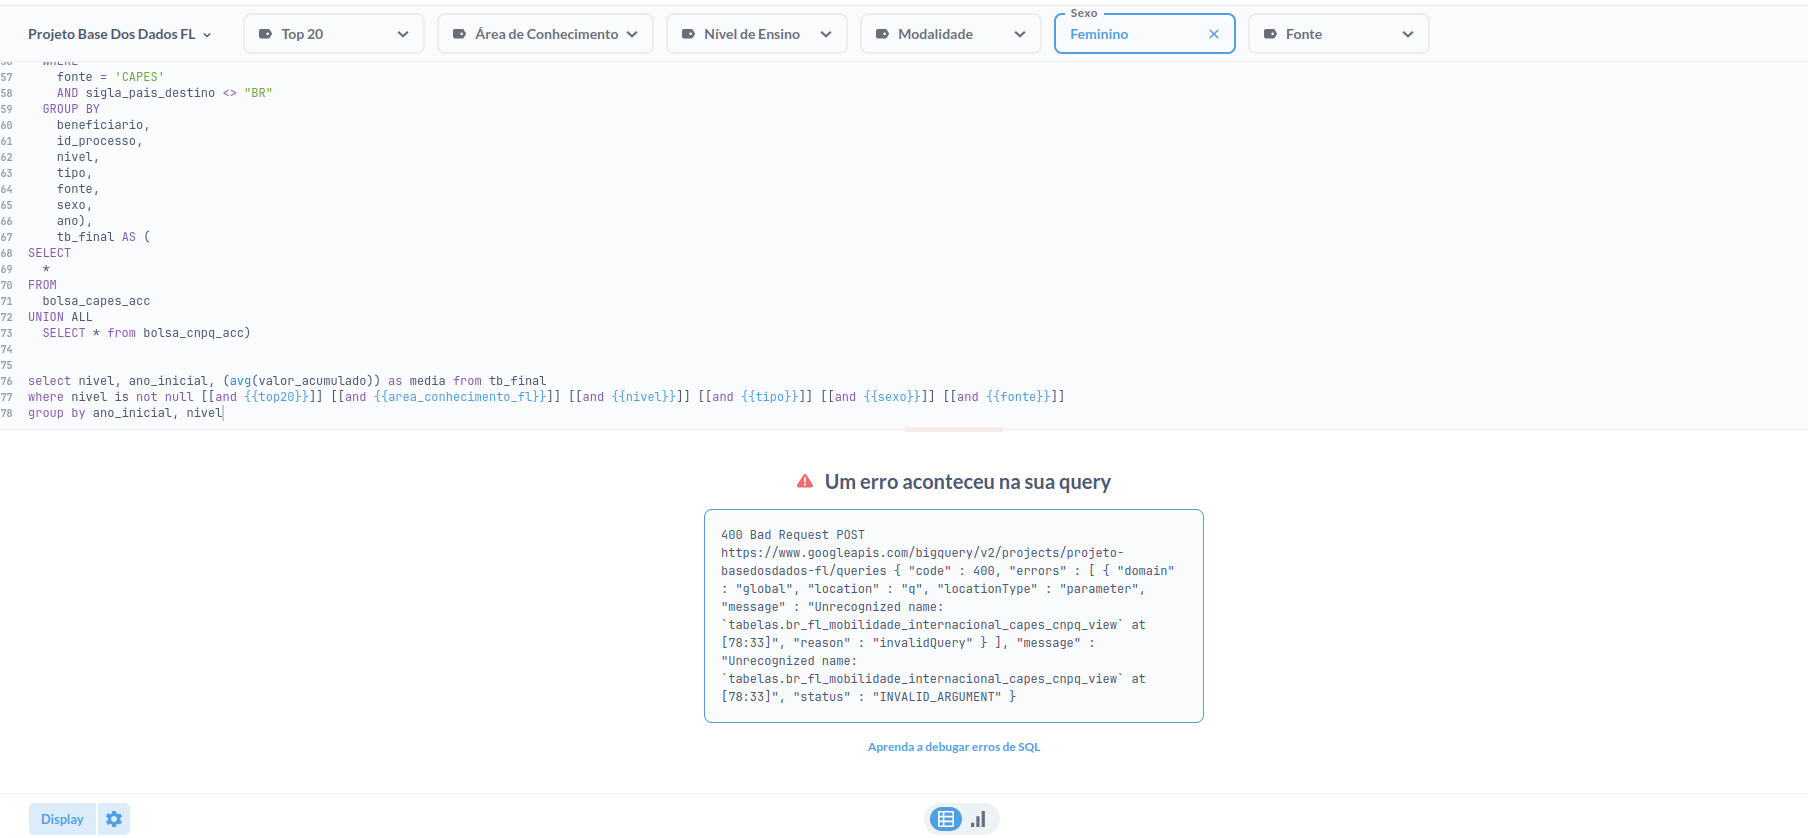Switch to chart view icon
Viewport: 1808px width, 838px height.
(979, 819)
